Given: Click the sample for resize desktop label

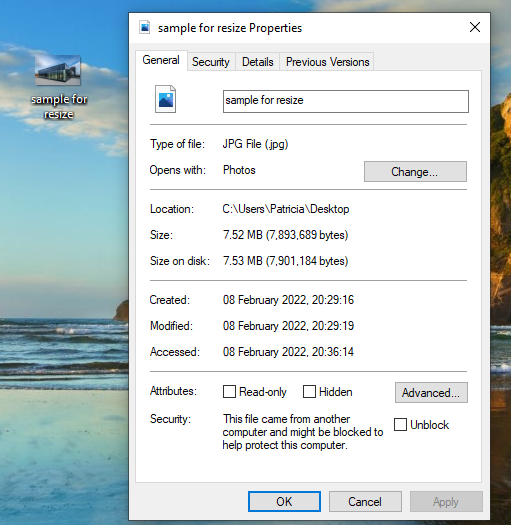Looking at the screenshot, I should point(59,106).
